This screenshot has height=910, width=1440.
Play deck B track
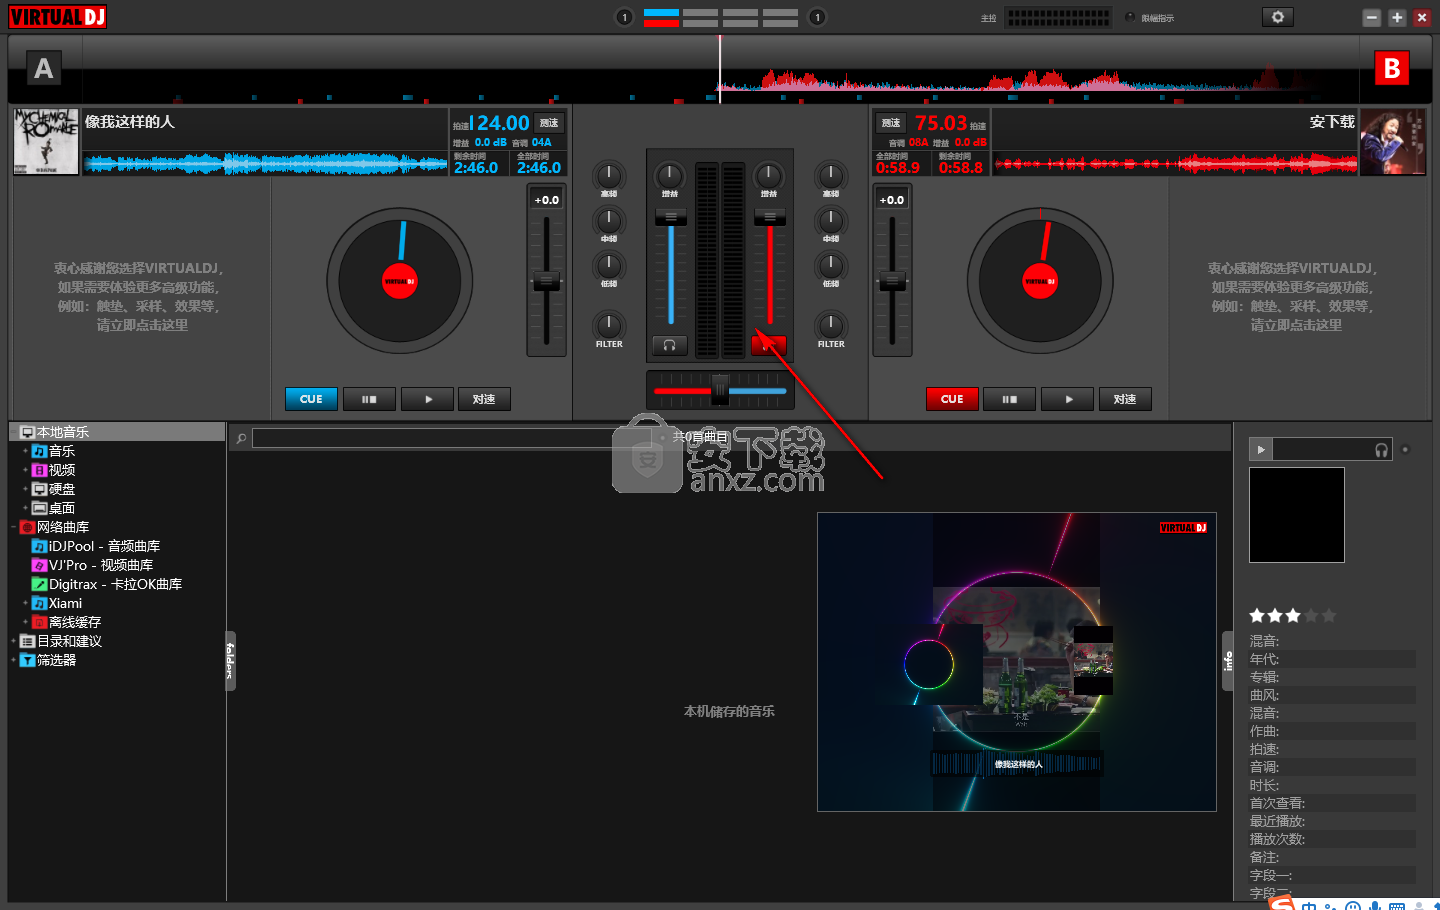pyautogui.click(x=1069, y=399)
